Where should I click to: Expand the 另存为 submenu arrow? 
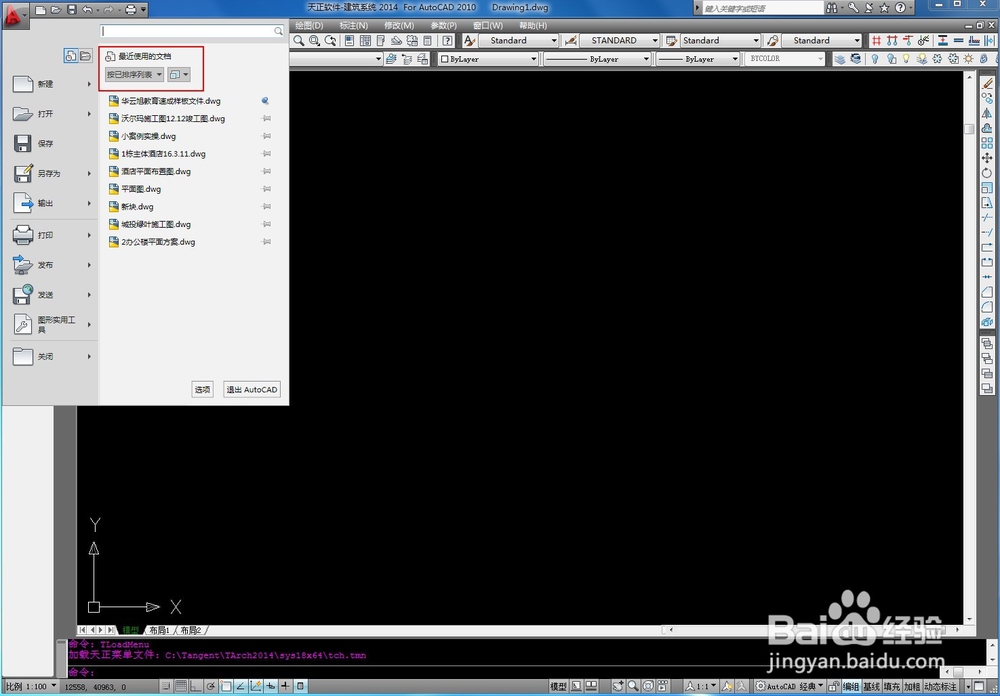click(x=89, y=174)
